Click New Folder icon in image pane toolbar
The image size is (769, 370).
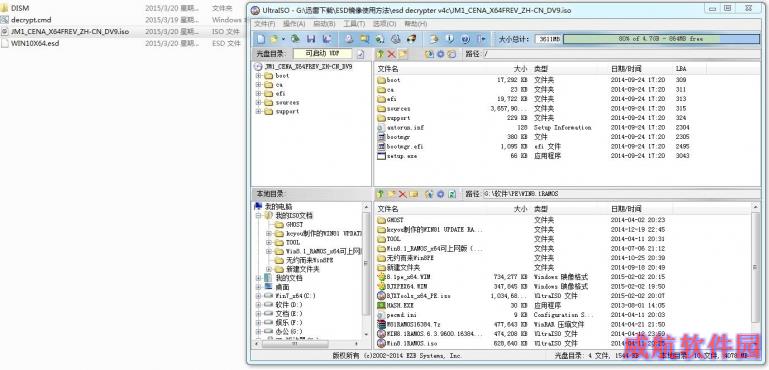pyautogui.click(x=403, y=54)
